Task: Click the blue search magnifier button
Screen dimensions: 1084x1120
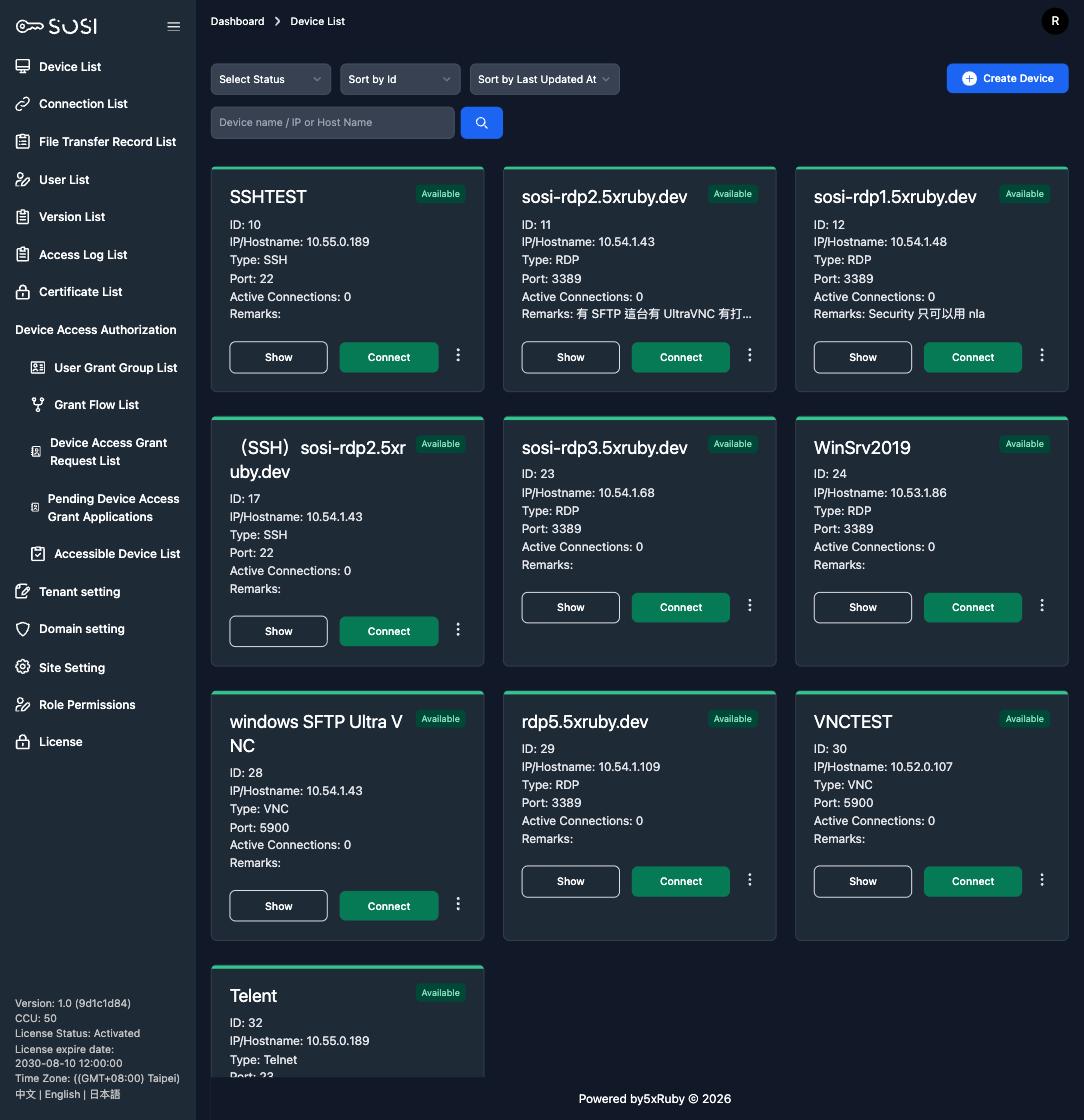Action: tap(481, 123)
